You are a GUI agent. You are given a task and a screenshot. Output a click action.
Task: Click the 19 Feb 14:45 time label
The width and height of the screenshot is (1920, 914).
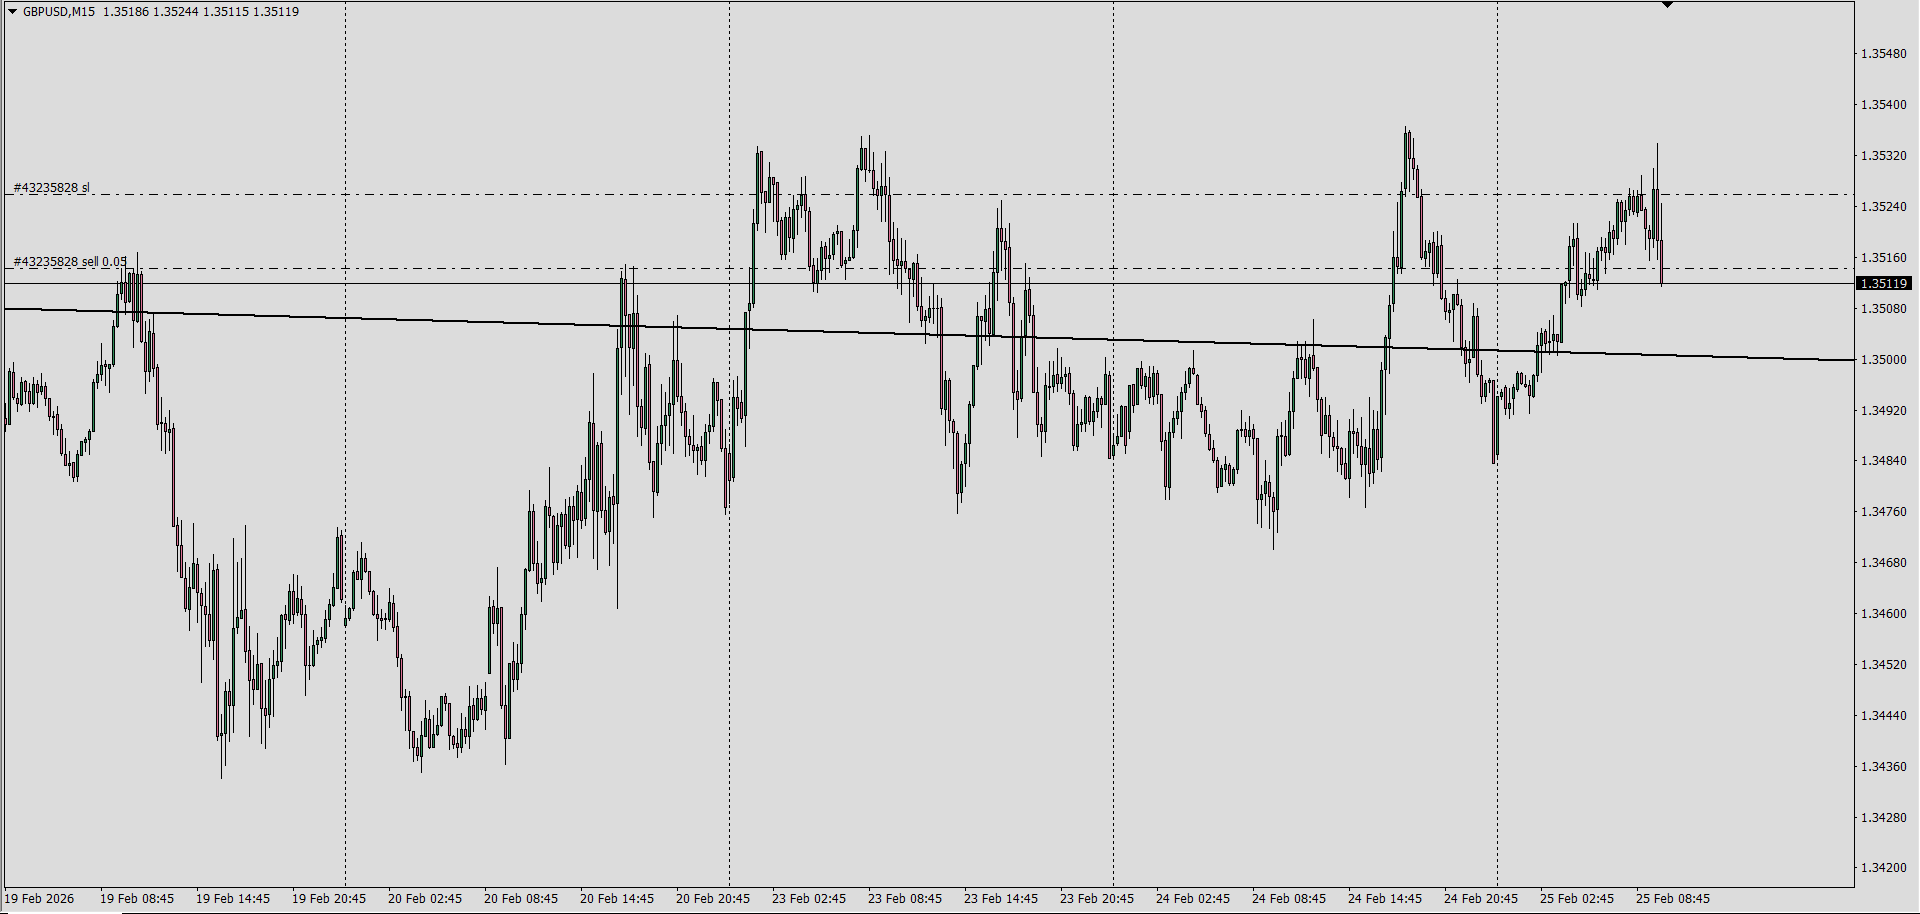(233, 899)
